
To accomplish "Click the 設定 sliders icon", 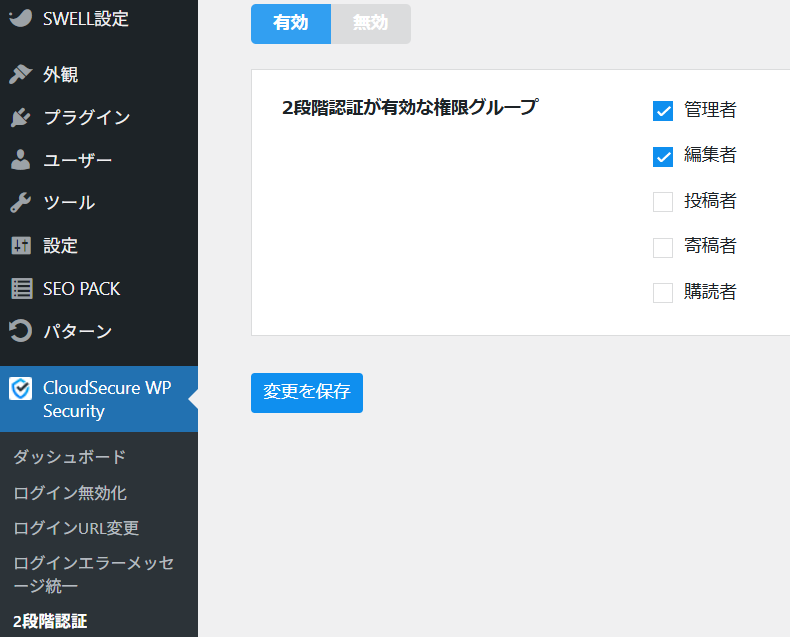I will pyautogui.click(x=20, y=246).
